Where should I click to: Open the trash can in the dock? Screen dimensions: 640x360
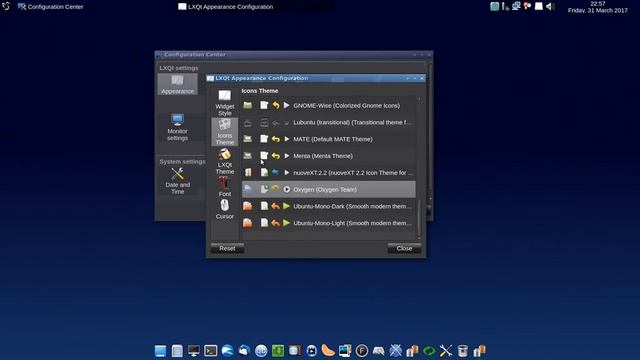pos(462,351)
